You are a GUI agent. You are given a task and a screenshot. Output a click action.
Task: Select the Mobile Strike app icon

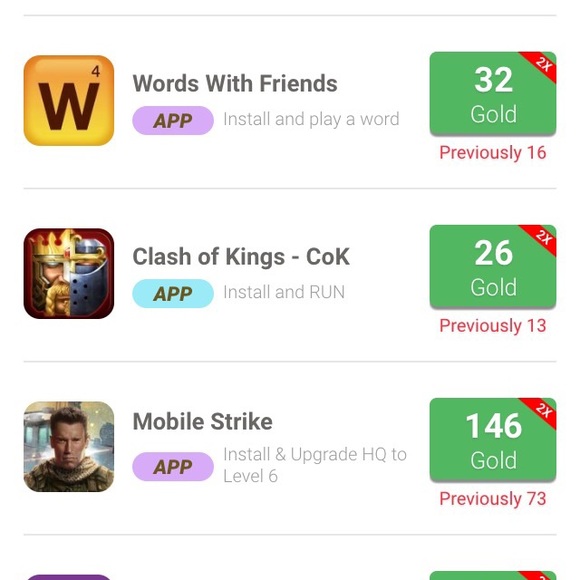[69, 446]
